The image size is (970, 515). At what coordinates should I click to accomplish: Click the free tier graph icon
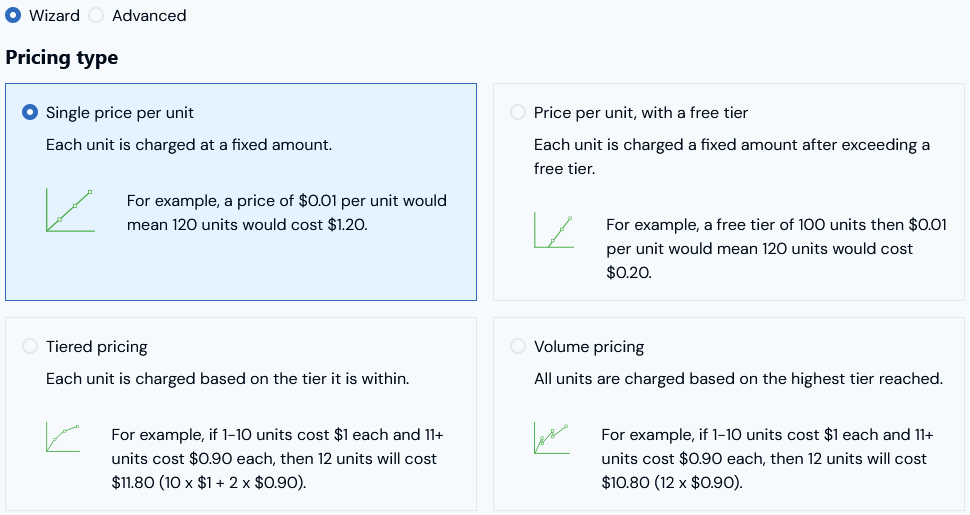tap(554, 230)
